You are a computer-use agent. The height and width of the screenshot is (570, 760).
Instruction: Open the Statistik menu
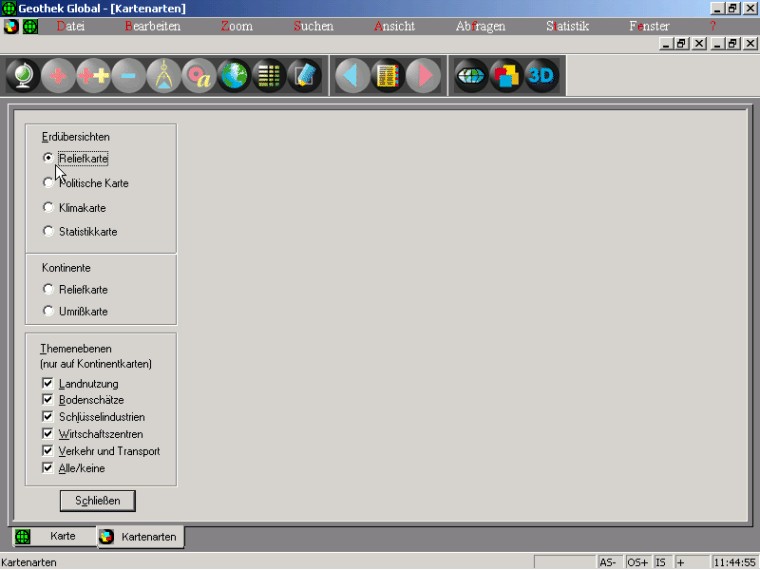(567, 26)
